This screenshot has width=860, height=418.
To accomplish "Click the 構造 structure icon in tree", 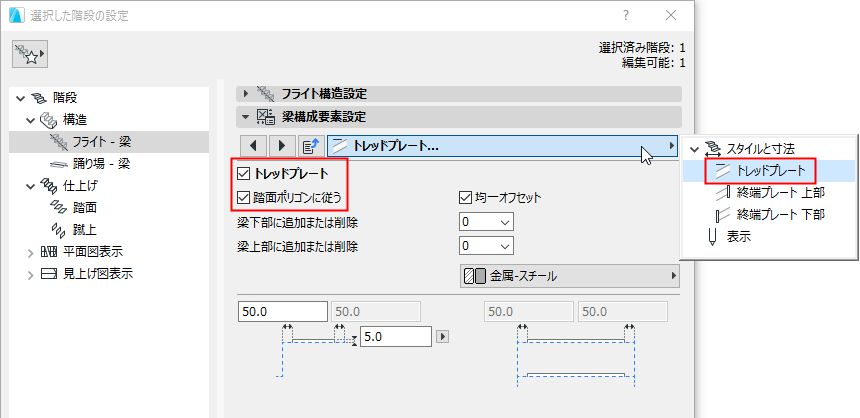I will tap(48, 120).
